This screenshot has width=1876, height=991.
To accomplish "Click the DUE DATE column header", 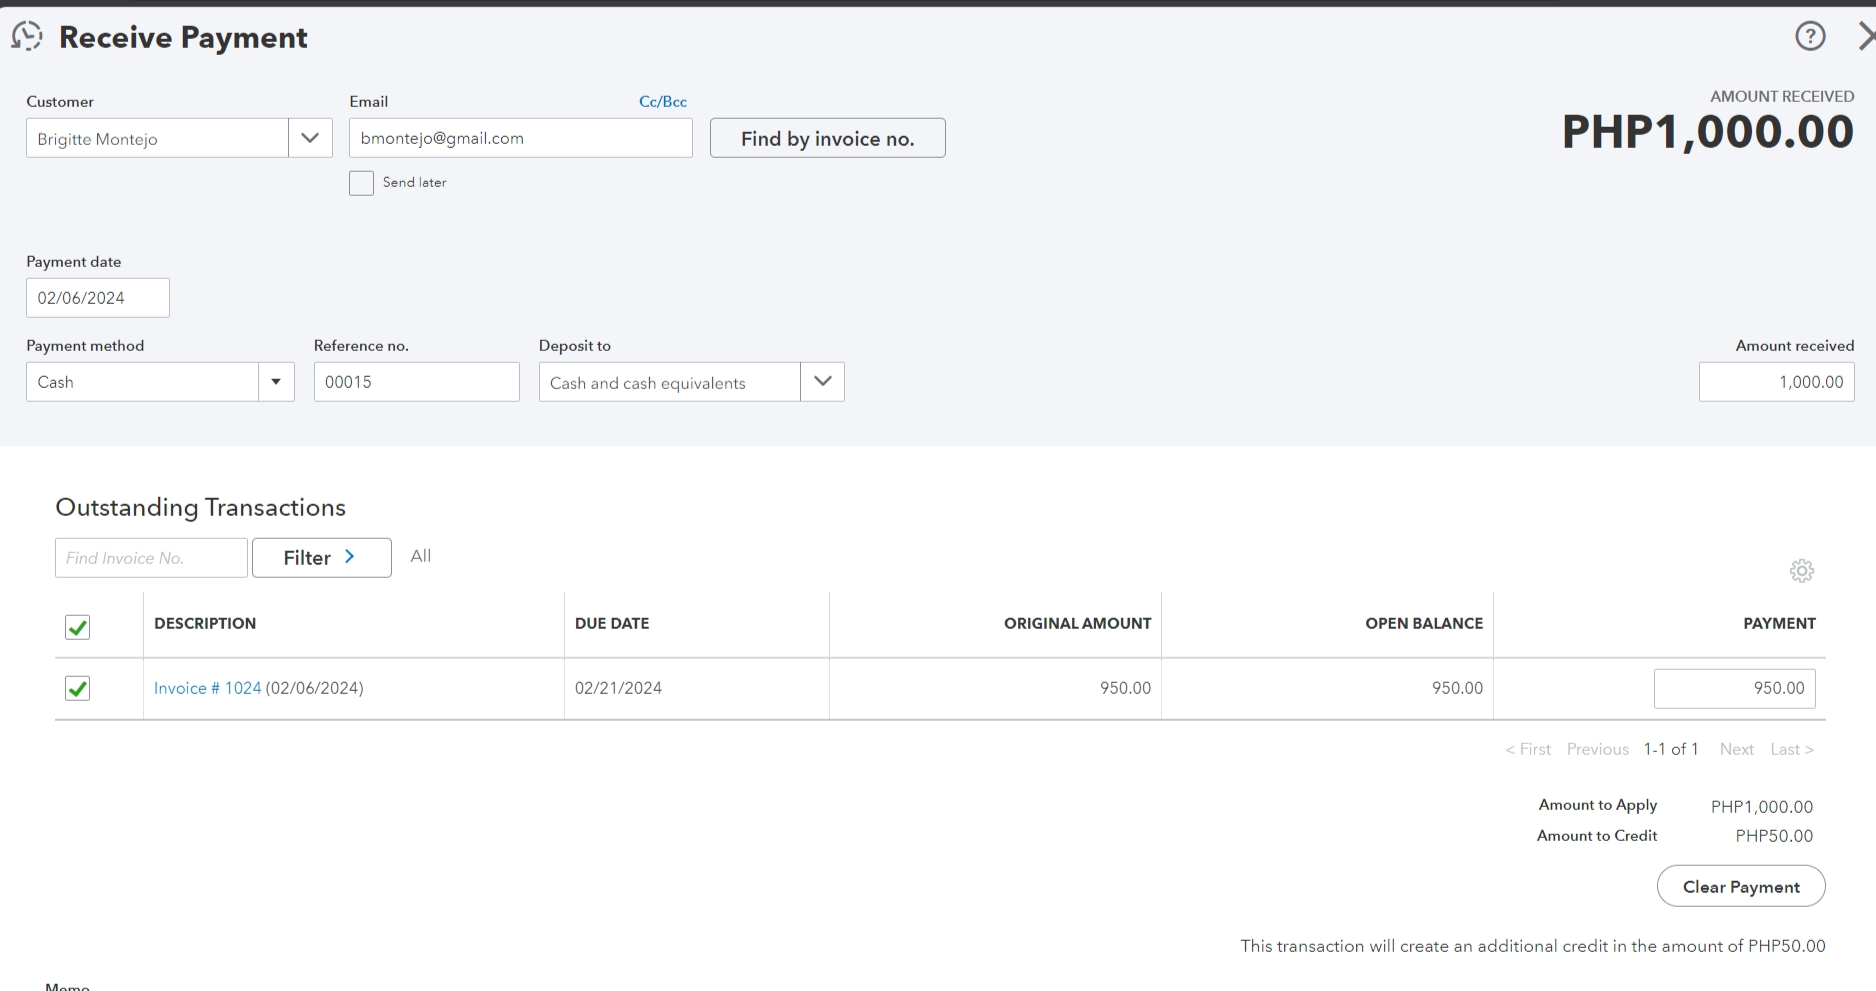I will [x=612, y=623].
